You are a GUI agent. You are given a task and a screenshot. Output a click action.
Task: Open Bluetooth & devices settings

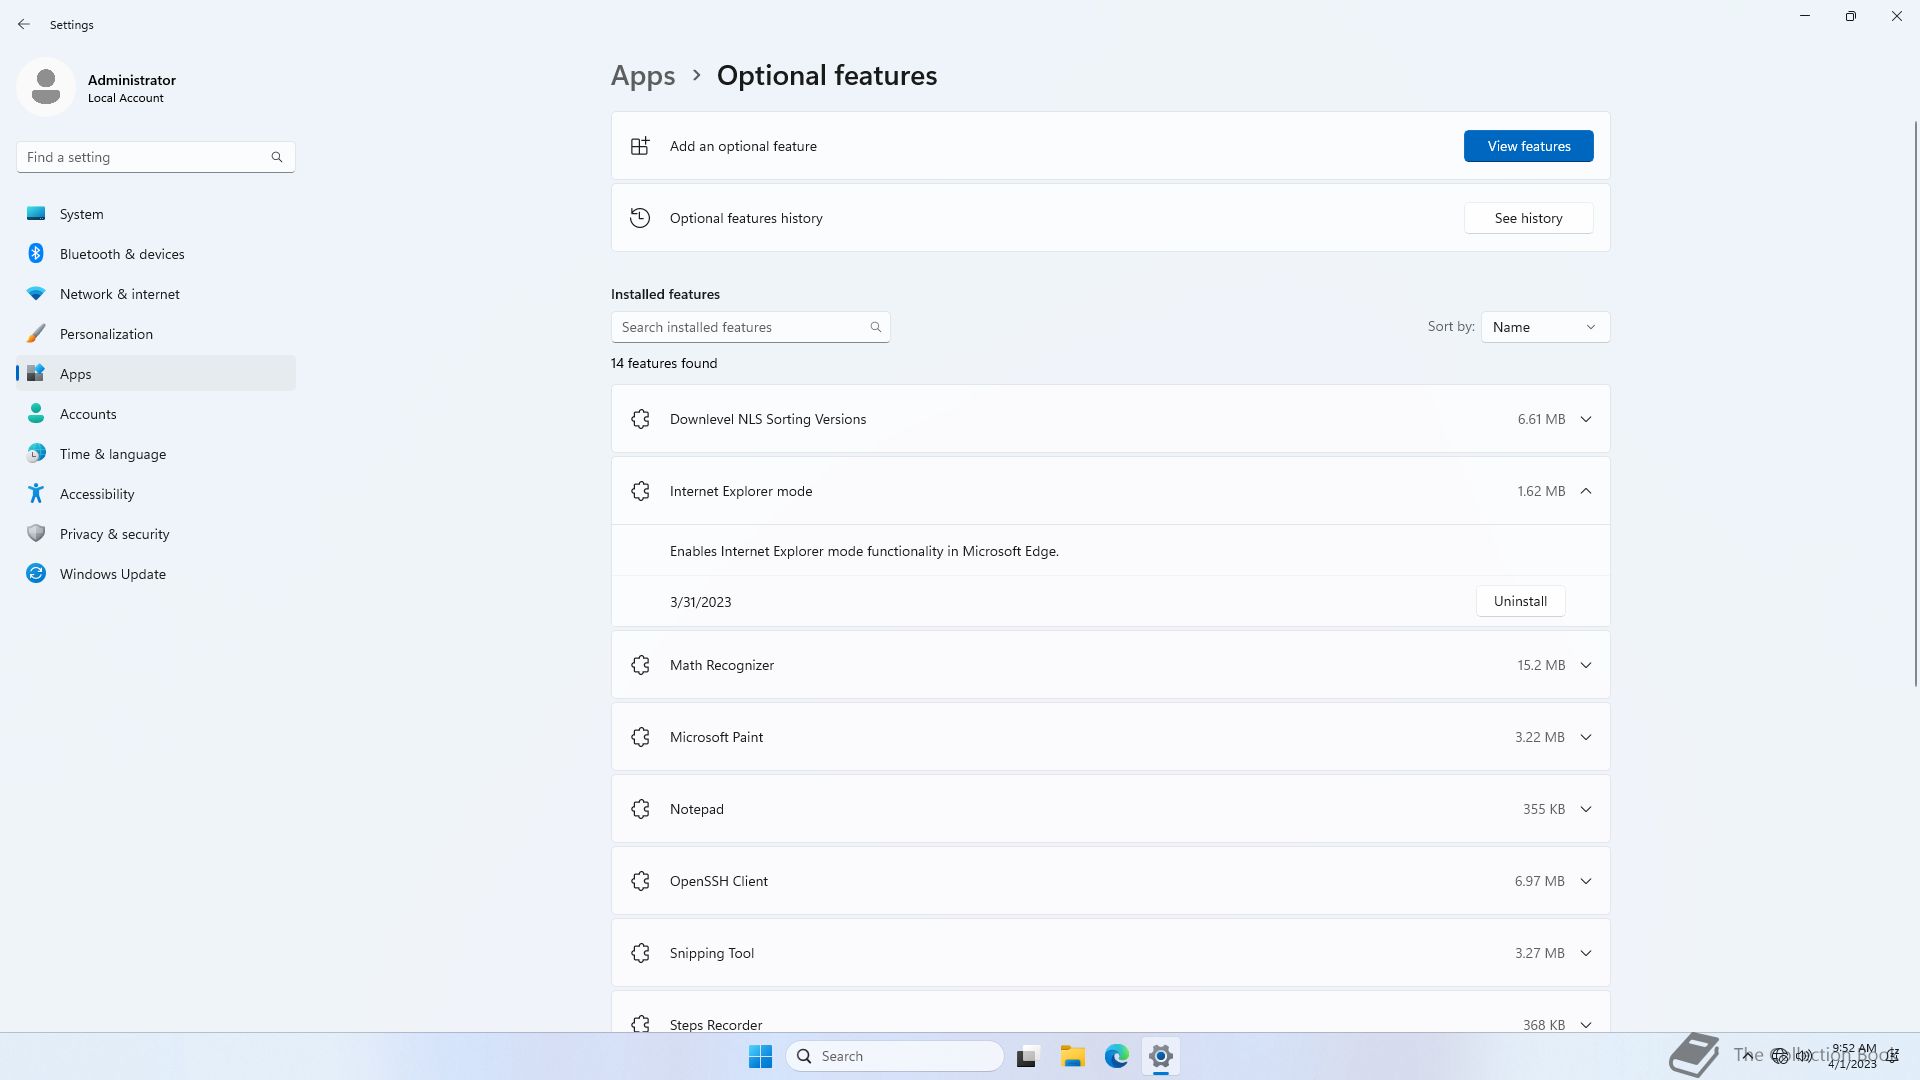(x=122, y=254)
